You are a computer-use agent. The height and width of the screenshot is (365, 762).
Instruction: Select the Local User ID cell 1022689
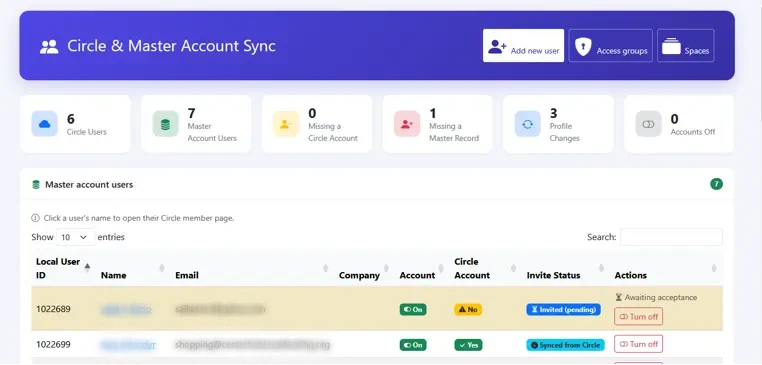point(53,309)
